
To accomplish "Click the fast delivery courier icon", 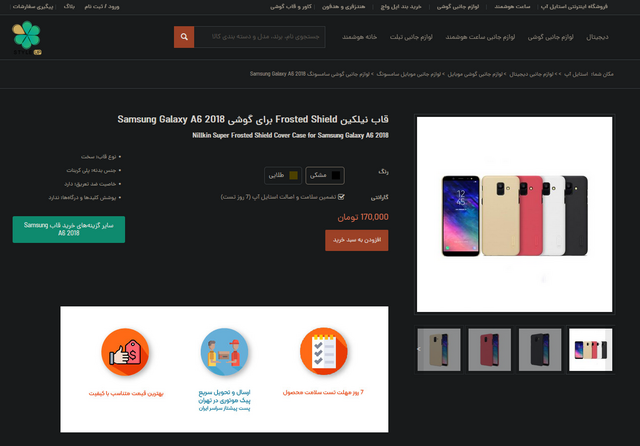I will coord(224,352).
